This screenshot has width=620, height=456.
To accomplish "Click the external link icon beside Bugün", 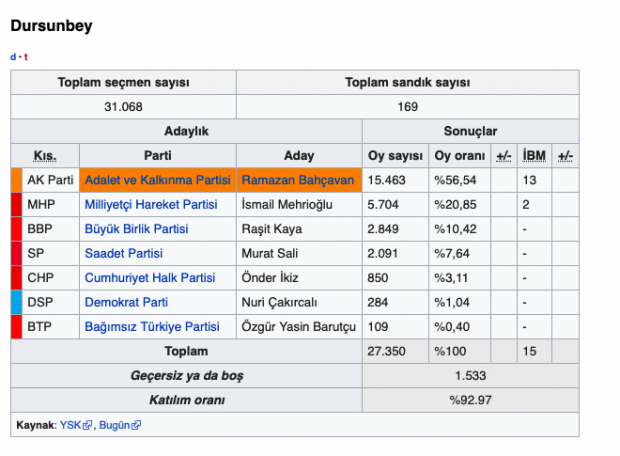I will click(x=136, y=425).
